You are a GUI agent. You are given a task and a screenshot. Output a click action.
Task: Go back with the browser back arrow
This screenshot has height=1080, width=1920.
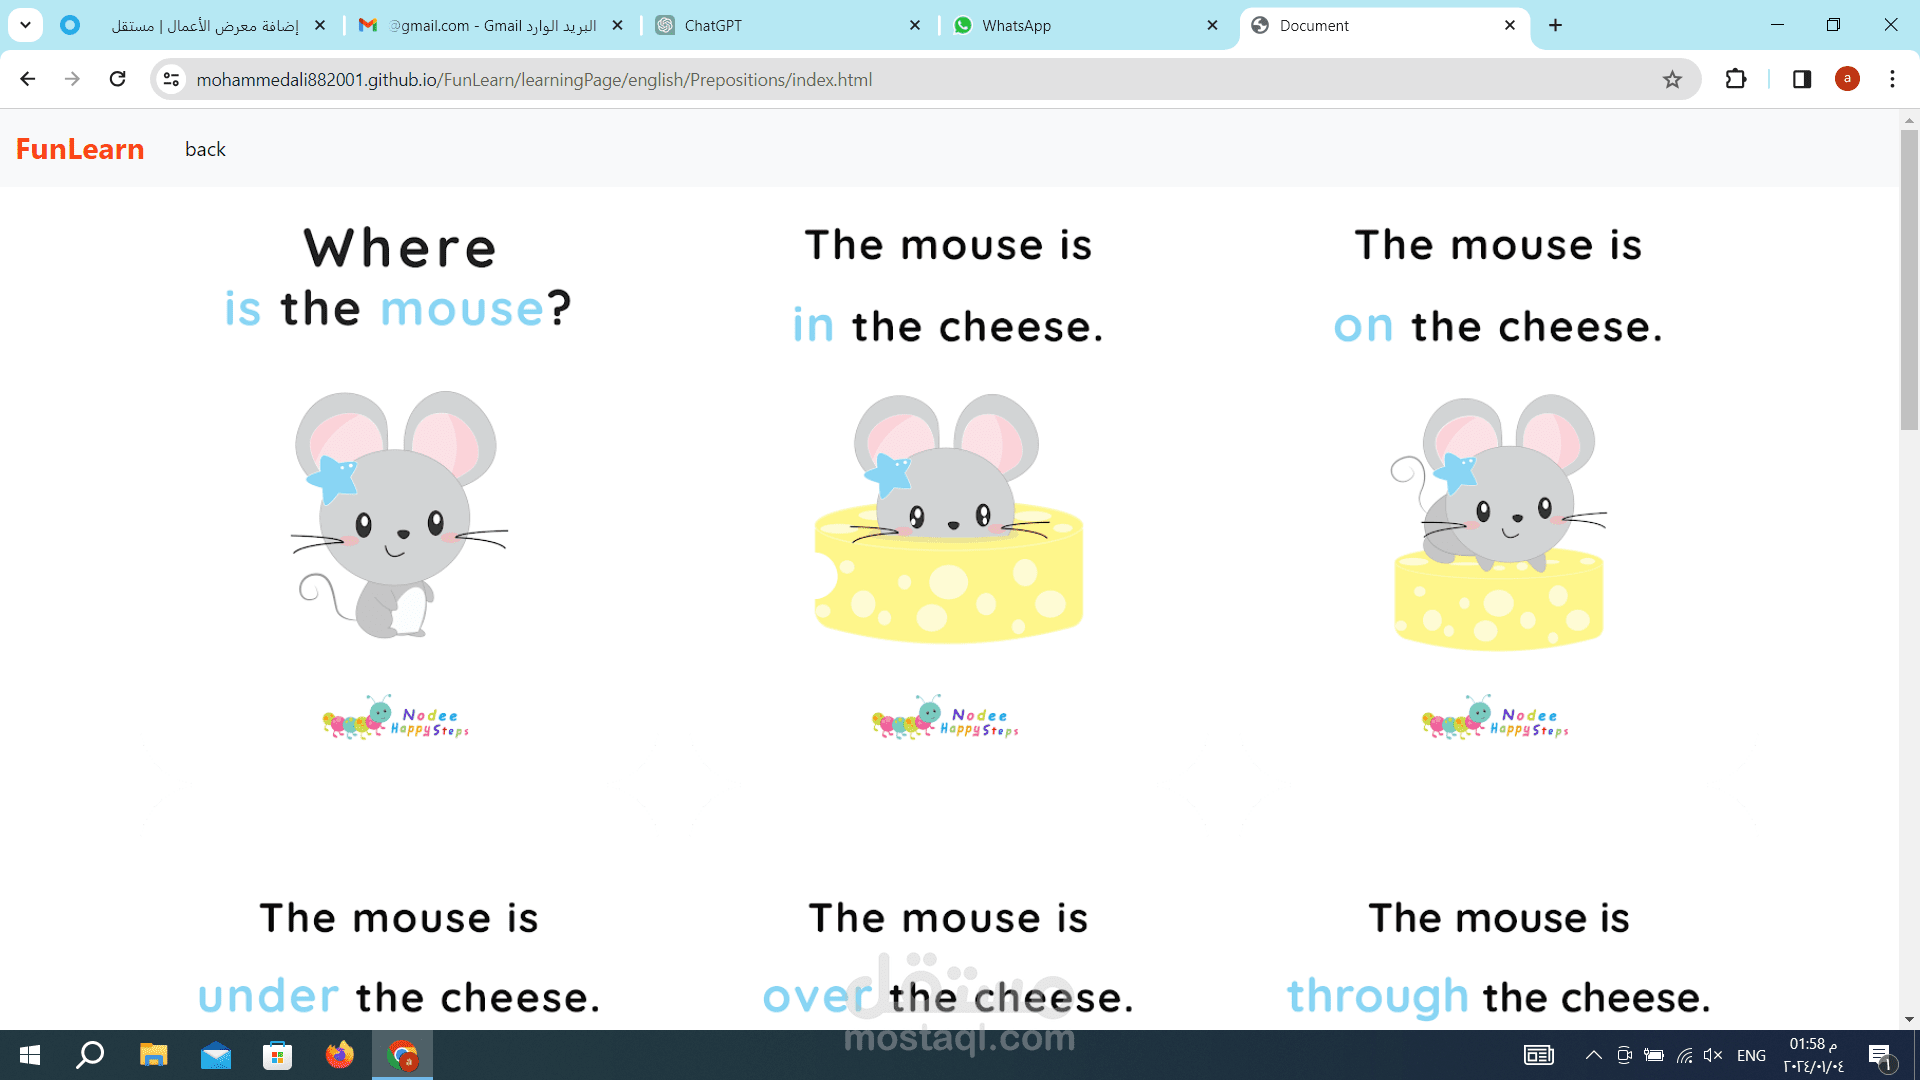click(28, 79)
